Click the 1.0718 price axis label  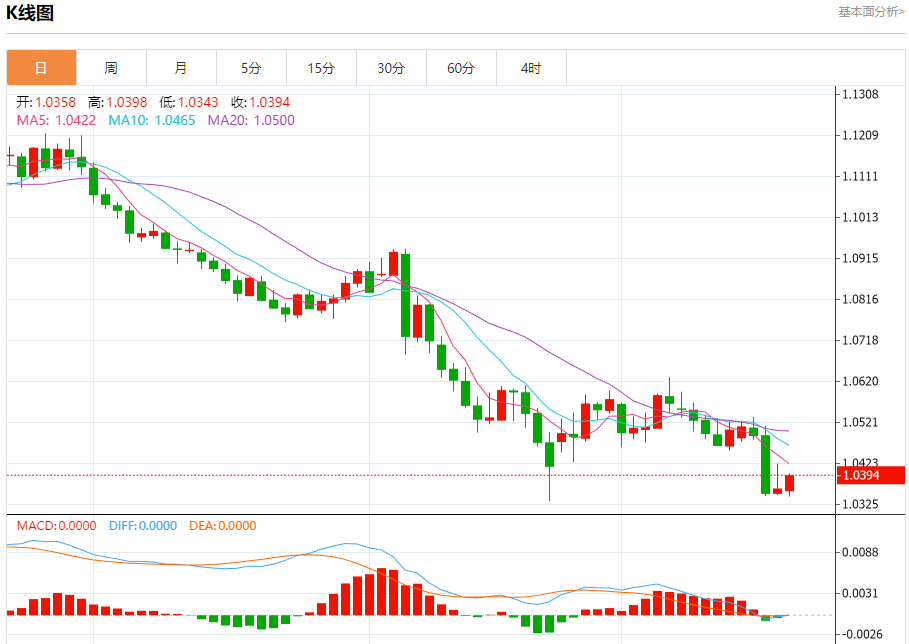(x=860, y=340)
